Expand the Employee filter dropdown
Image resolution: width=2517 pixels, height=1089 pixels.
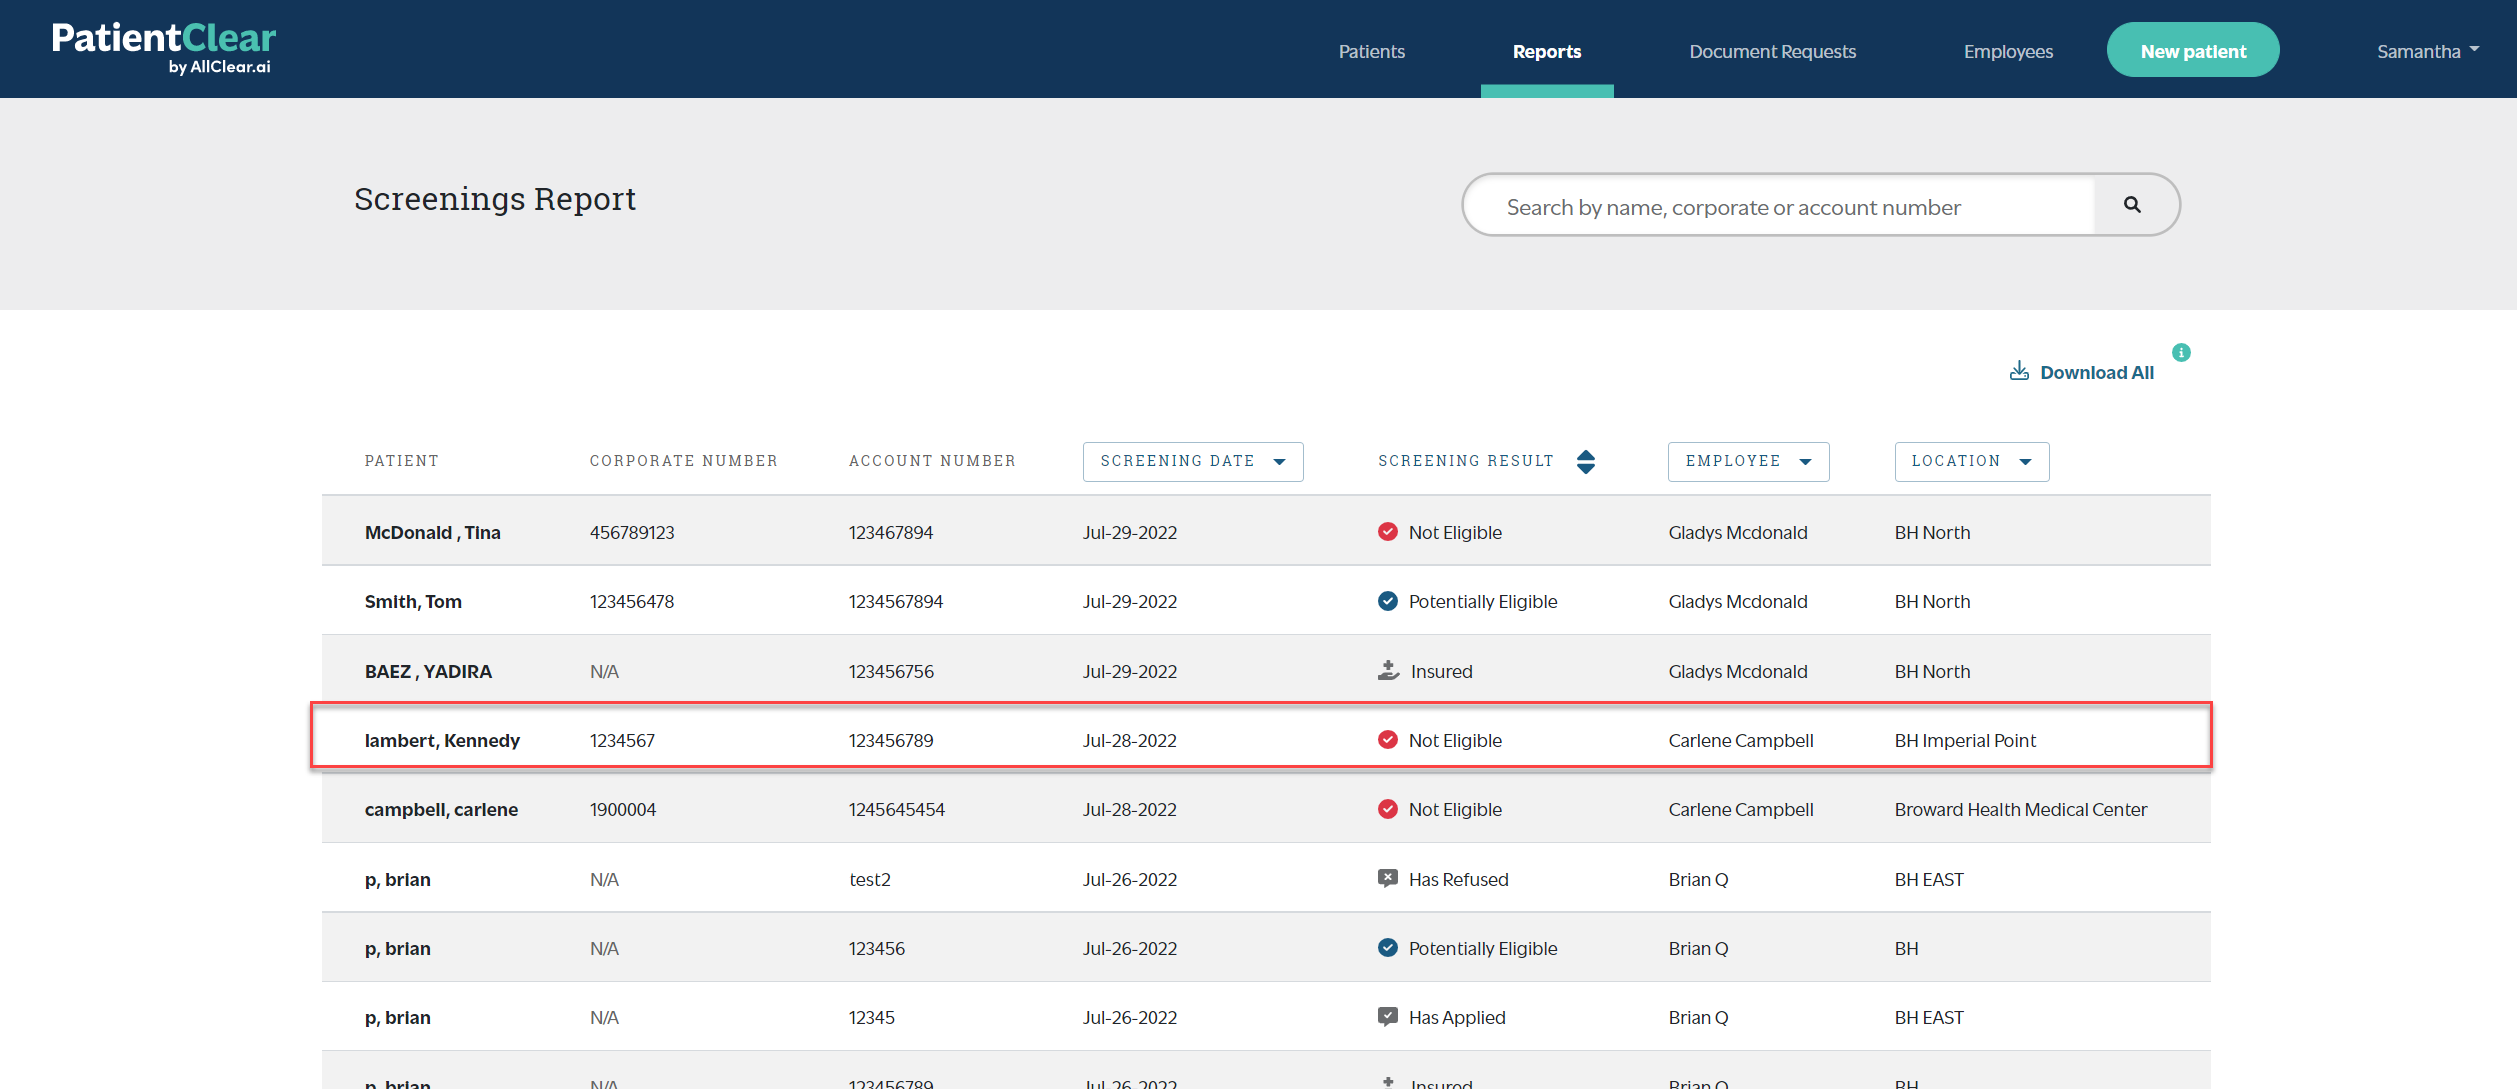click(x=1747, y=462)
